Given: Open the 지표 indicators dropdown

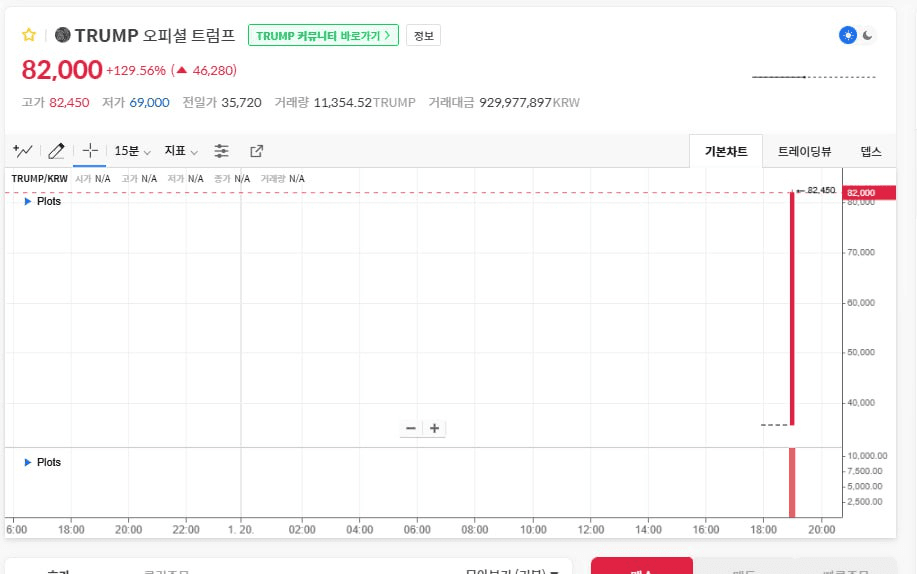Looking at the screenshot, I should (x=181, y=151).
